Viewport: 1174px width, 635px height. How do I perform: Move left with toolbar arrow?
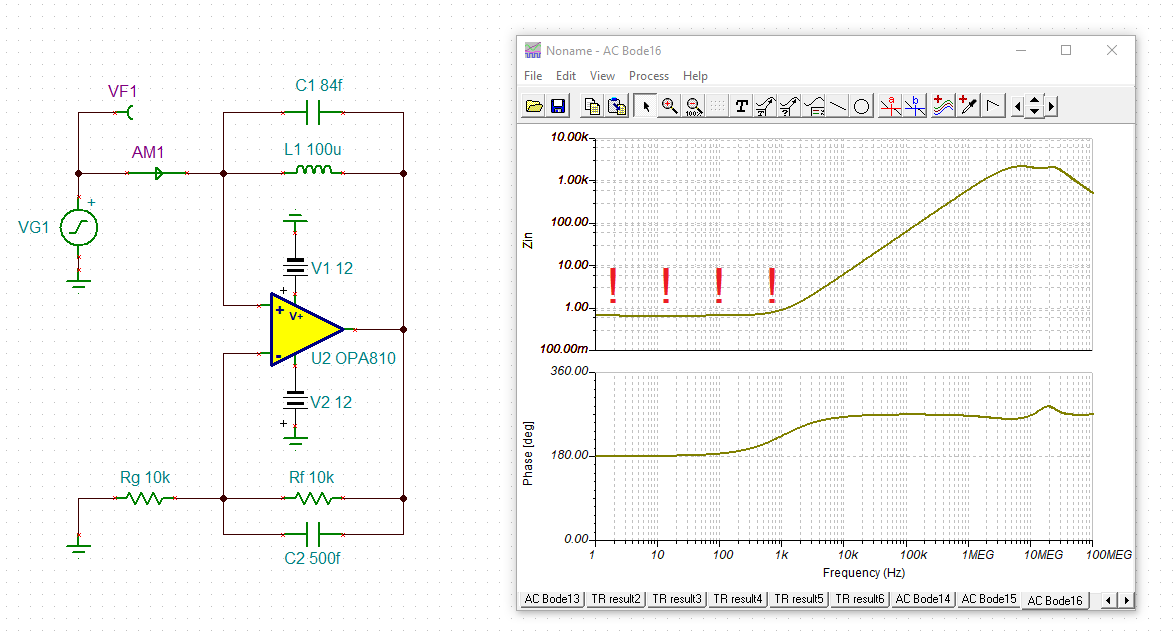pyautogui.click(x=1017, y=107)
